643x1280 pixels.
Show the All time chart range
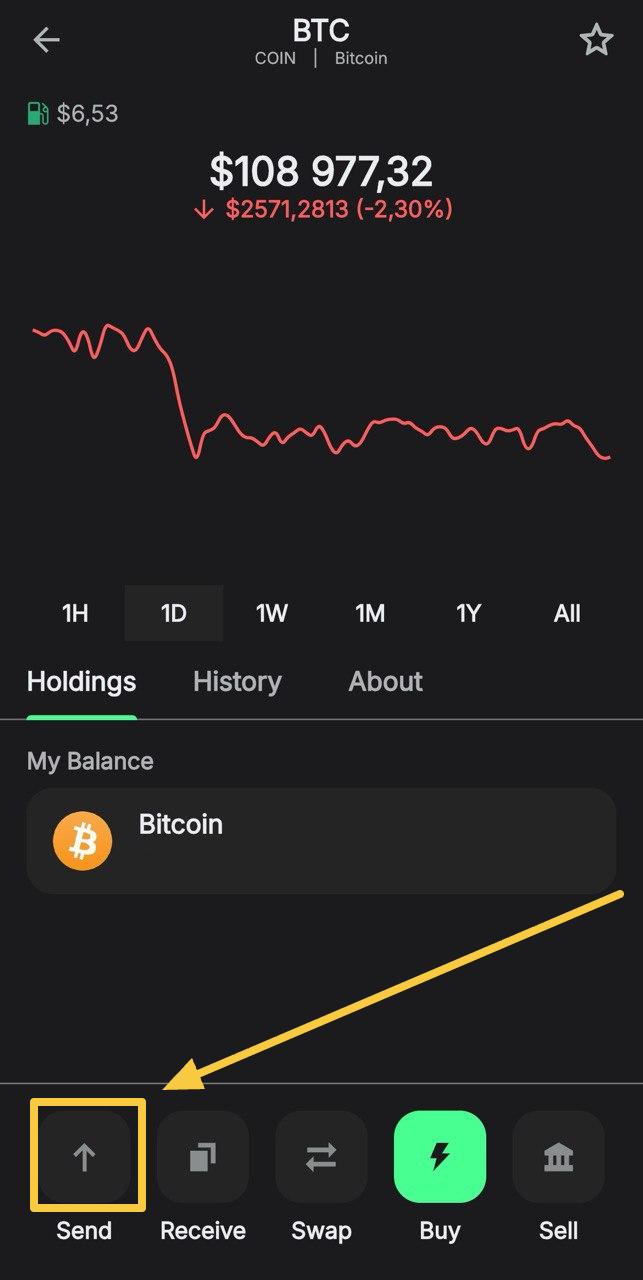567,613
